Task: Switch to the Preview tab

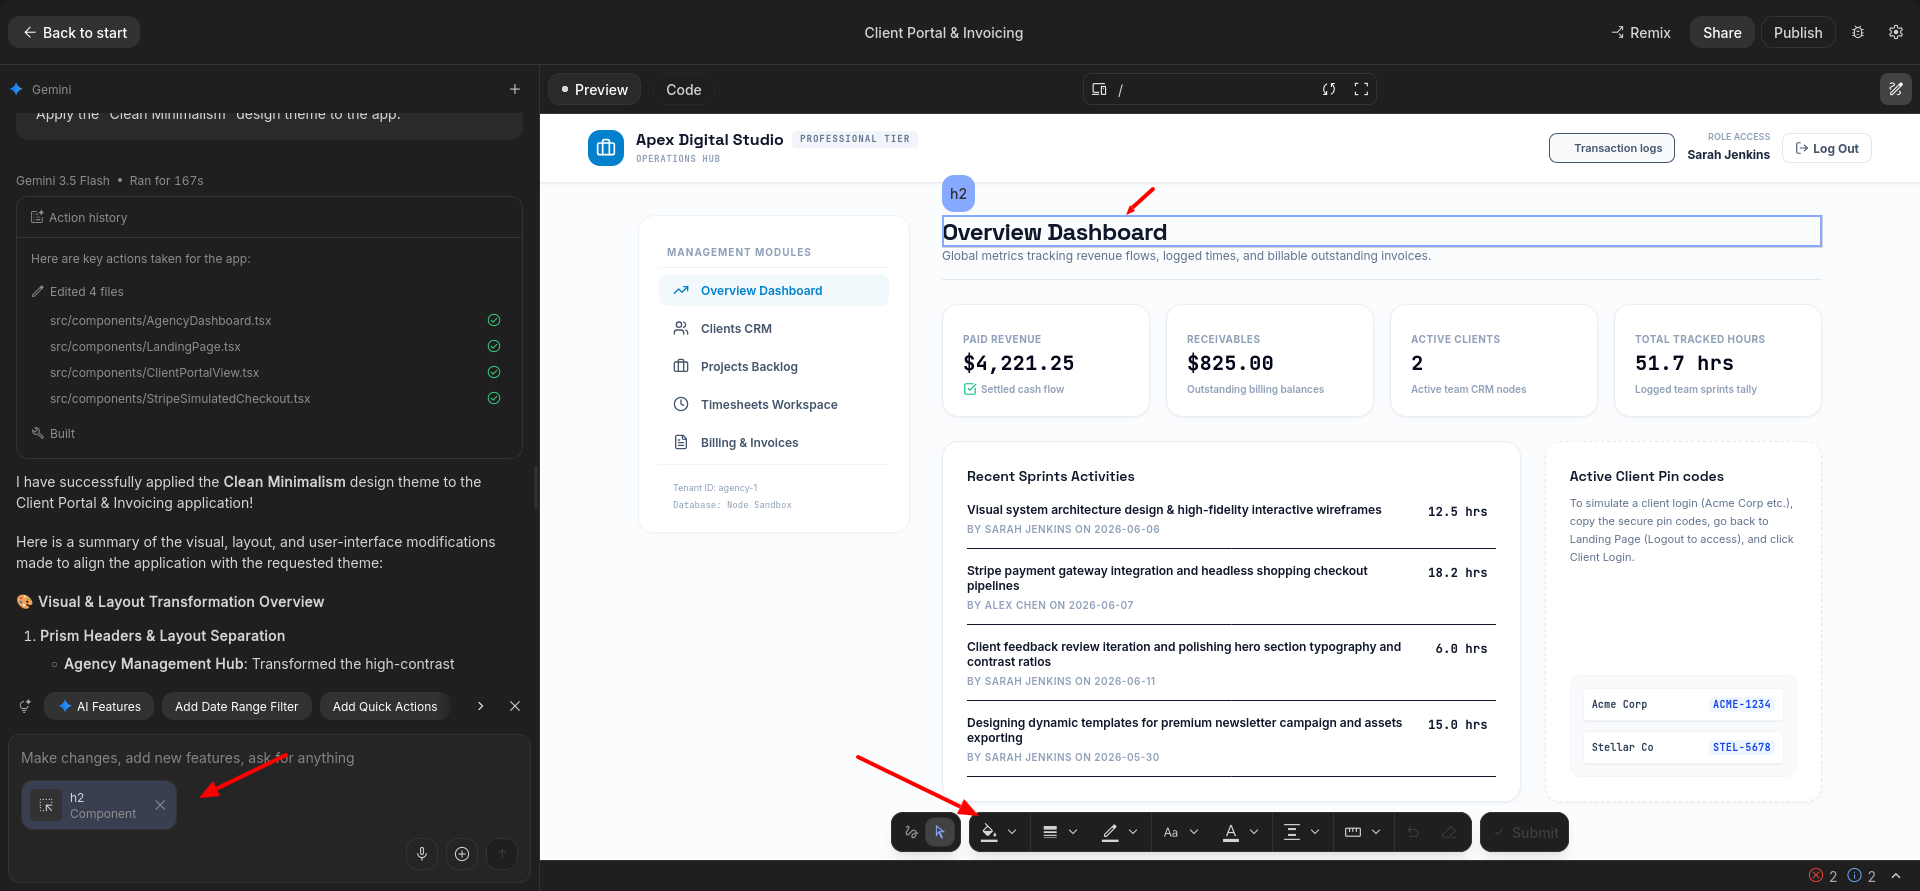Action: pos(594,89)
